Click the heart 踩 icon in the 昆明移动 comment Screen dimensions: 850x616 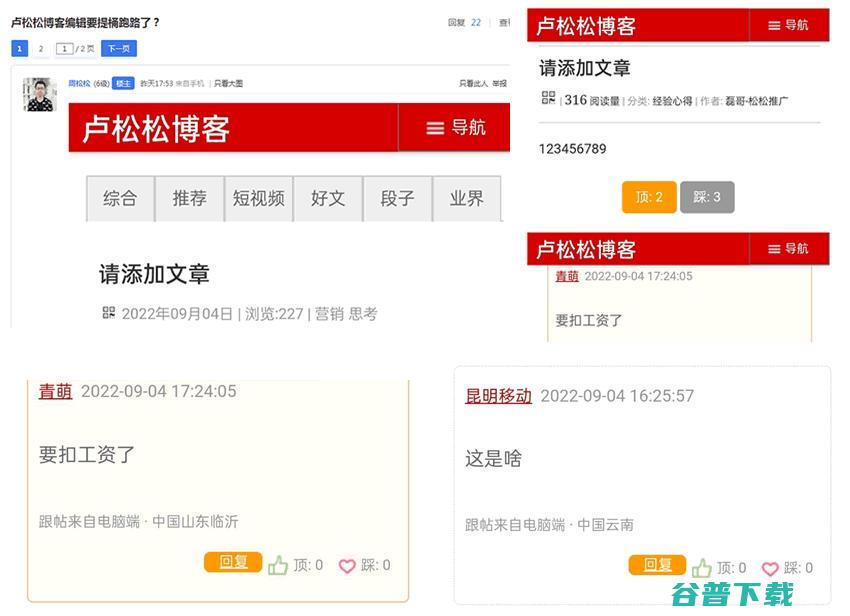click(x=770, y=569)
